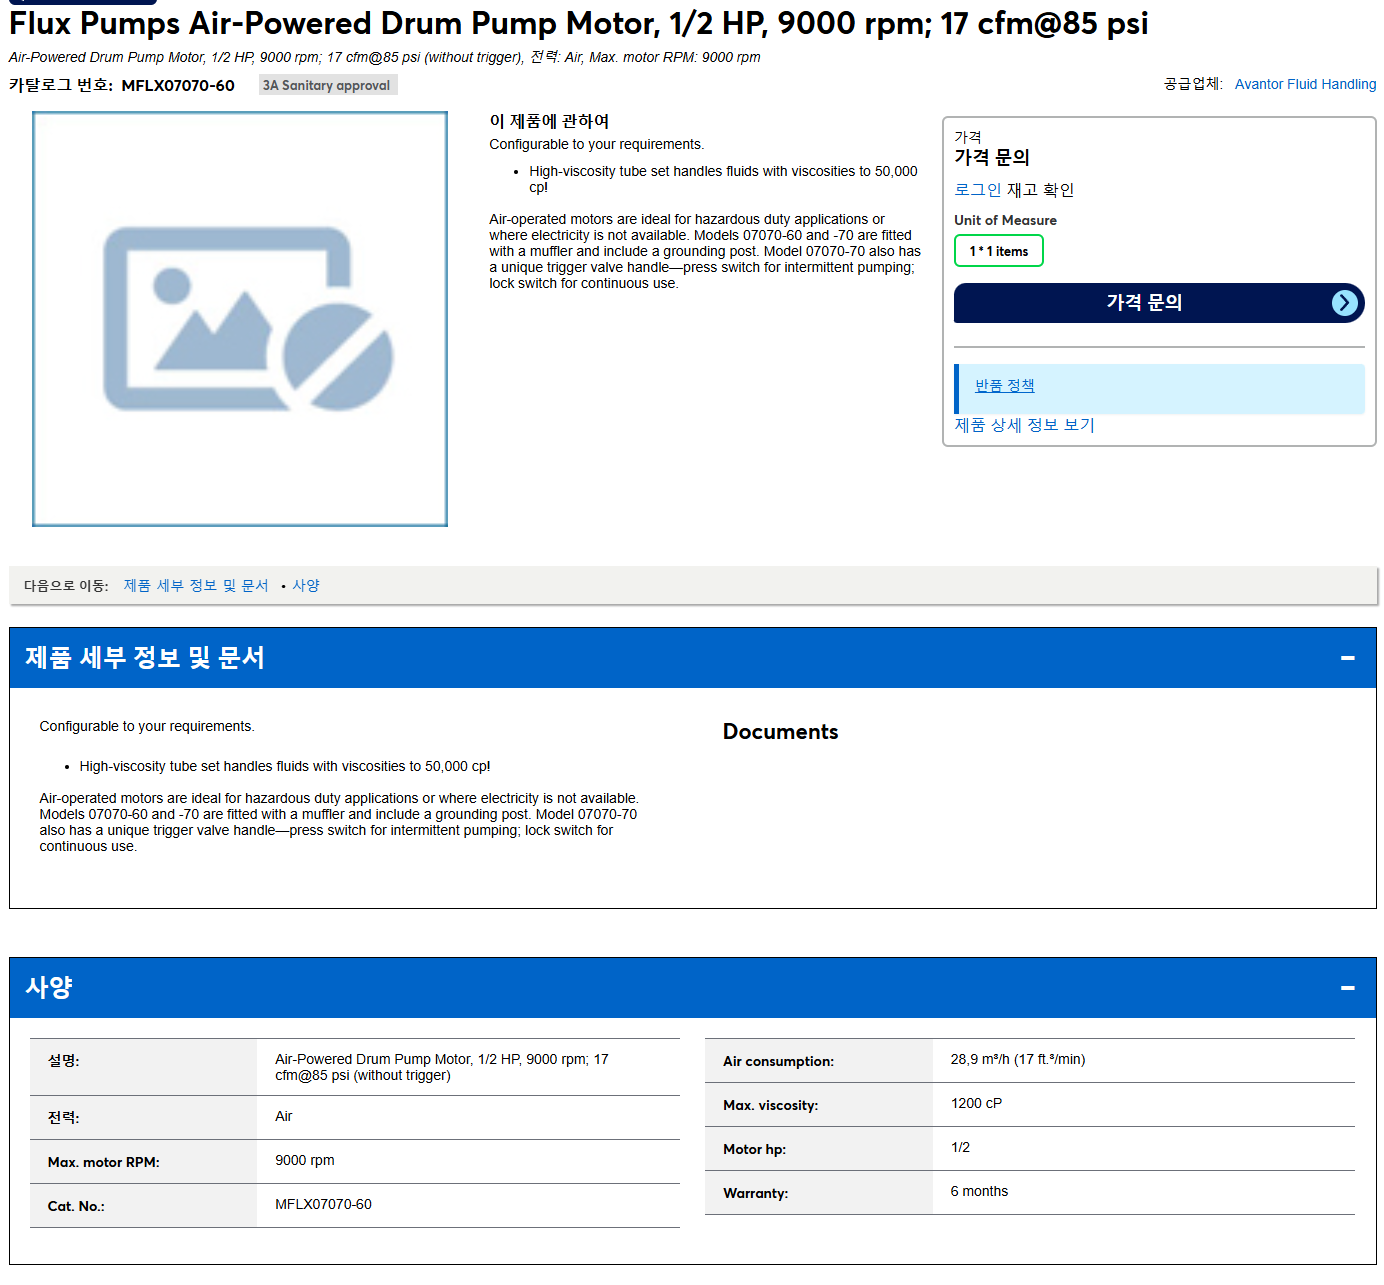Collapse the 사양 section using minus icon

coord(1347,988)
